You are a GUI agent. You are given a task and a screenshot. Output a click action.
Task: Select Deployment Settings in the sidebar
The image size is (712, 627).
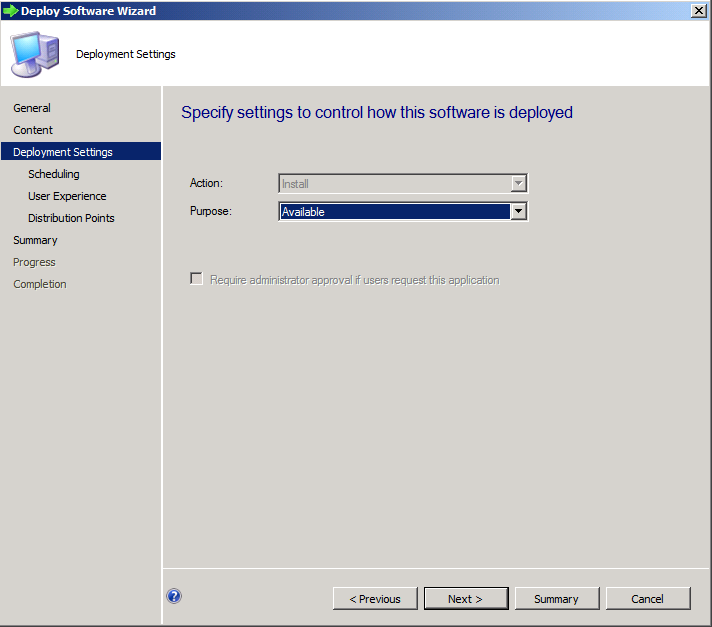pos(81,151)
